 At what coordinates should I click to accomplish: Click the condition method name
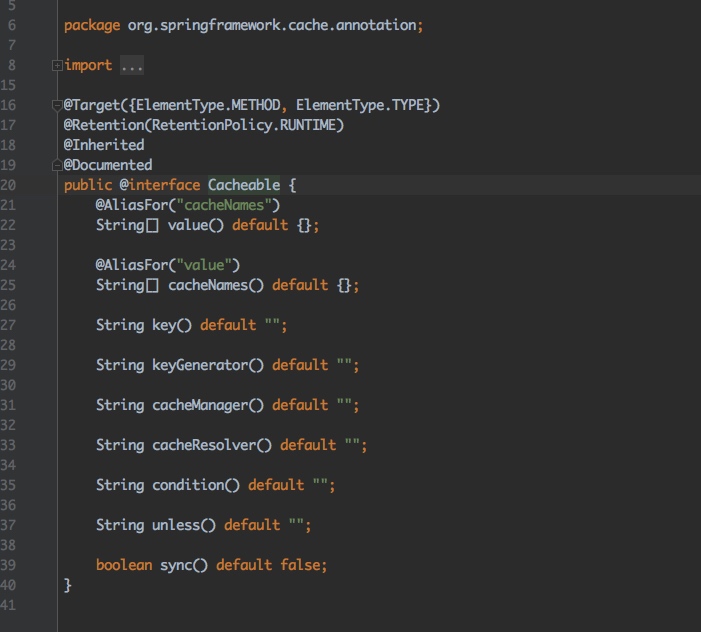[x=187, y=485]
